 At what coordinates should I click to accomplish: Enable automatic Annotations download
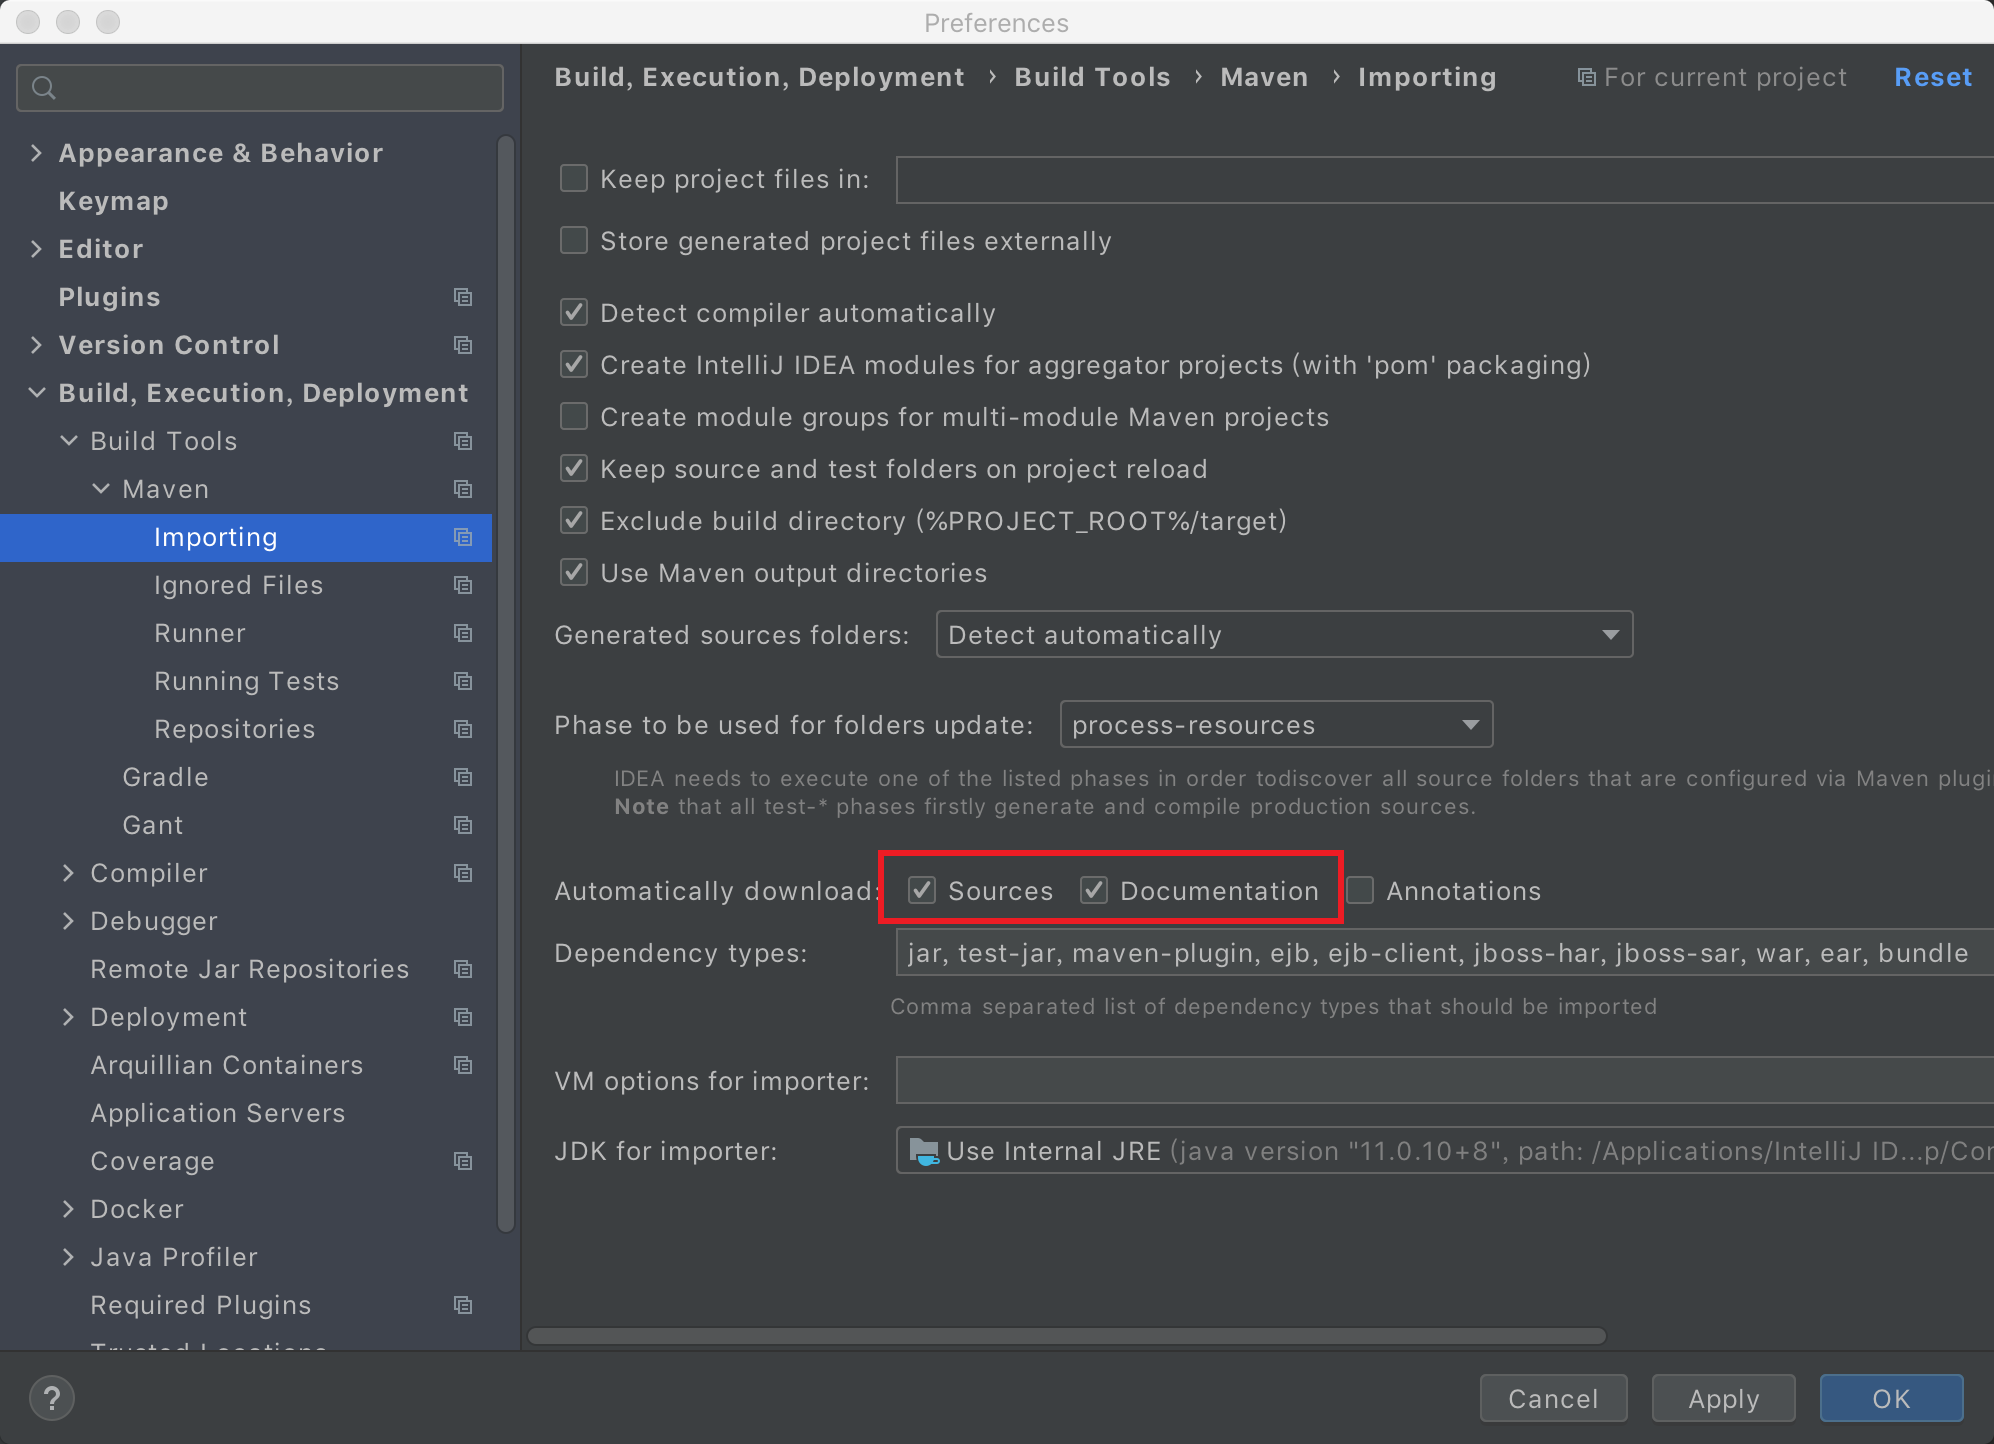click(1360, 890)
